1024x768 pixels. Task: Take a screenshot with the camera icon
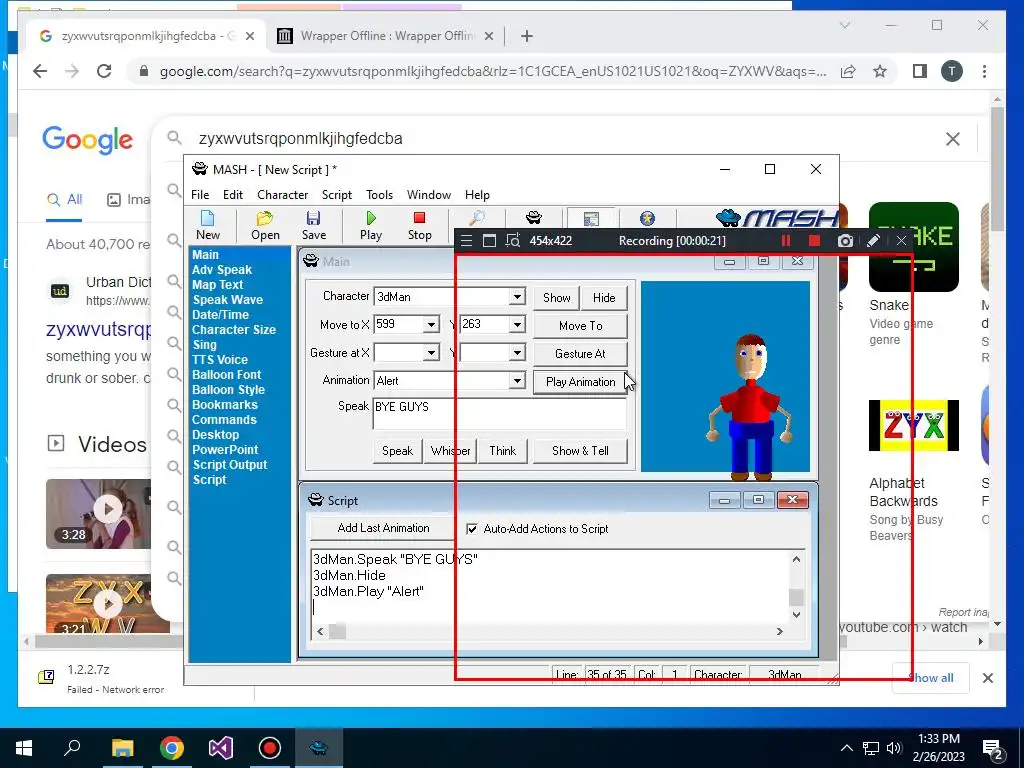845,241
